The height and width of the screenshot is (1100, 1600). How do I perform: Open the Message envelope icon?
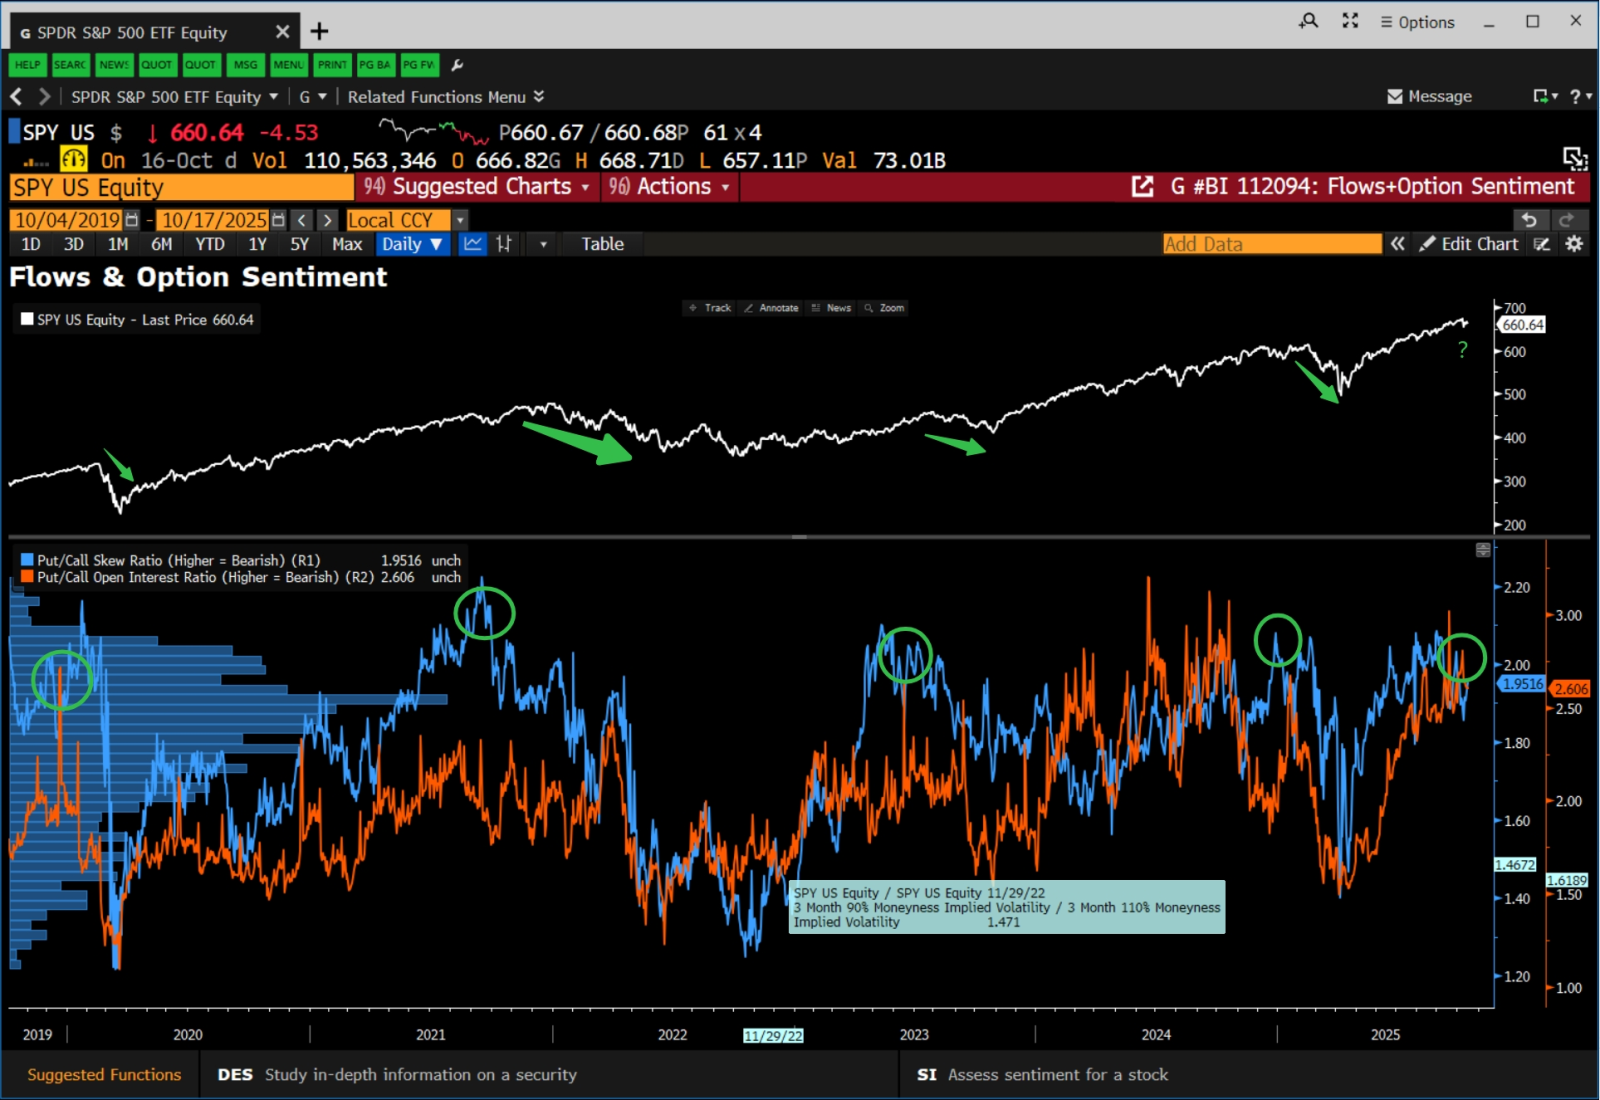point(1395,96)
